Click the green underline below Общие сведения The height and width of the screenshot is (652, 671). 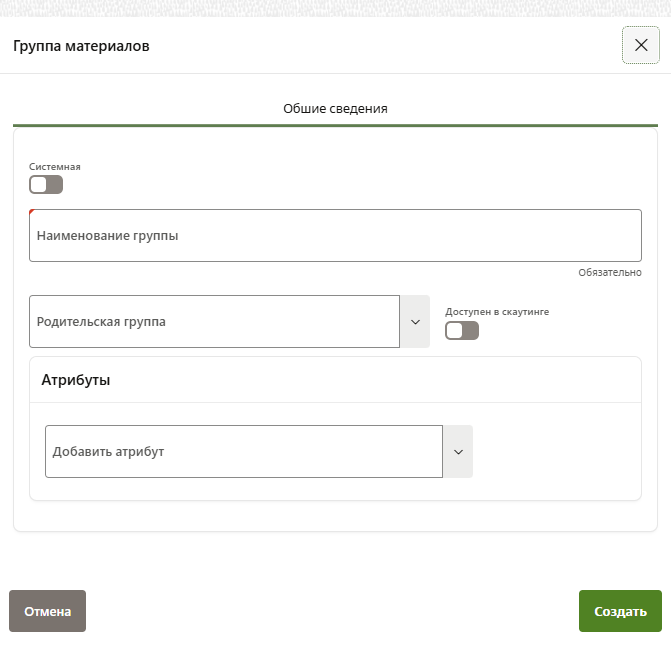[x=335, y=125]
